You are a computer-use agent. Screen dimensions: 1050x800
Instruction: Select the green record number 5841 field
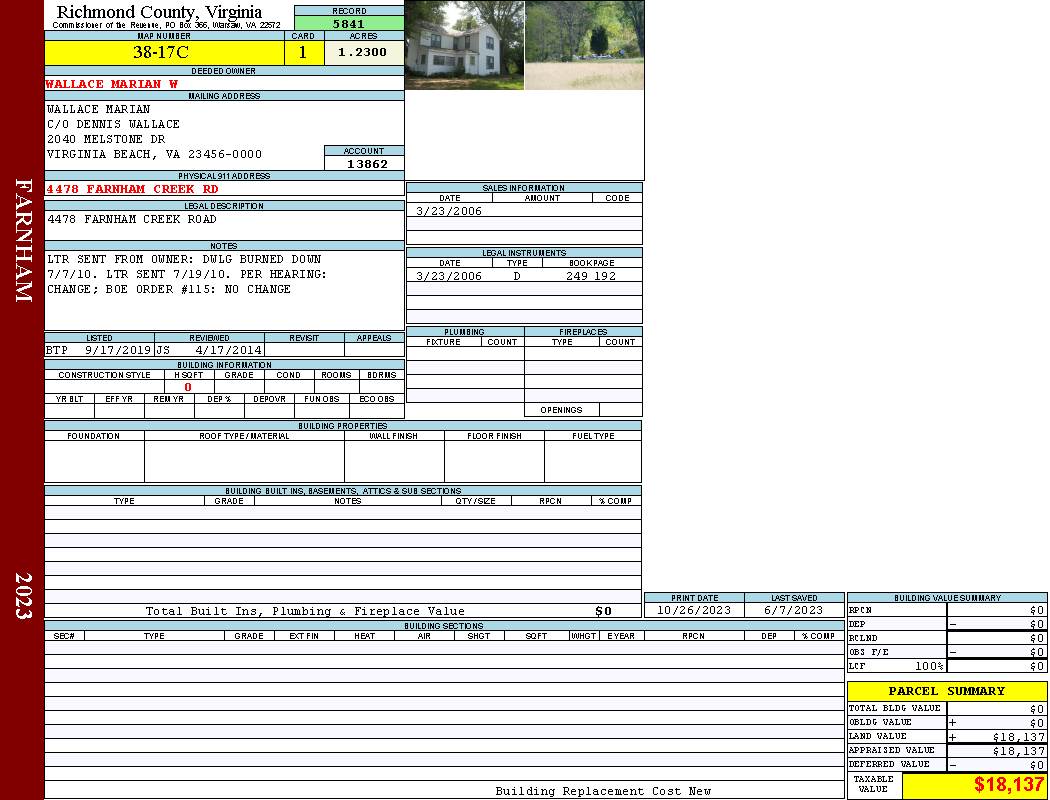pos(348,23)
